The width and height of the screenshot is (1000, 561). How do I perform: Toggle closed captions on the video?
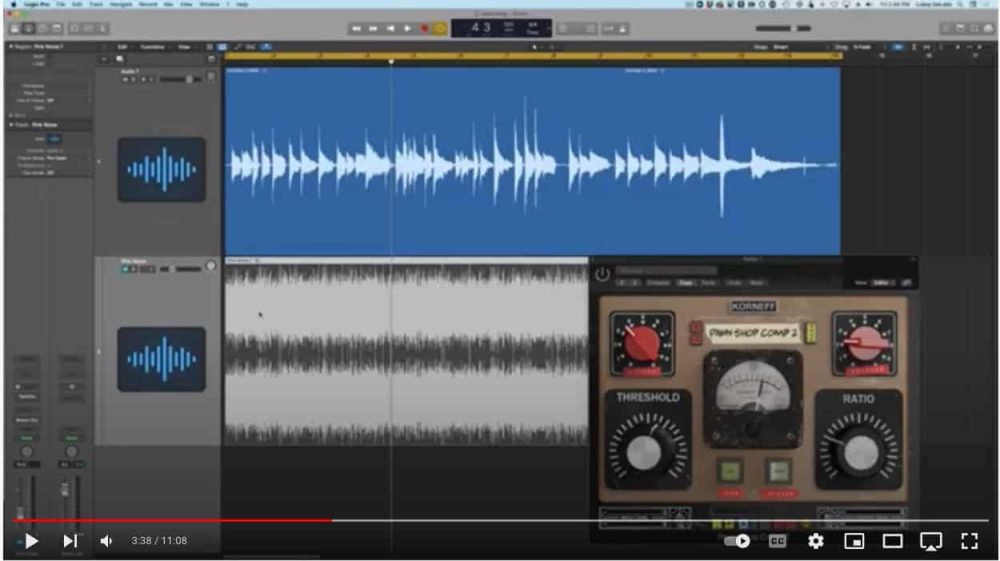pyautogui.click(x=777, y=541)
